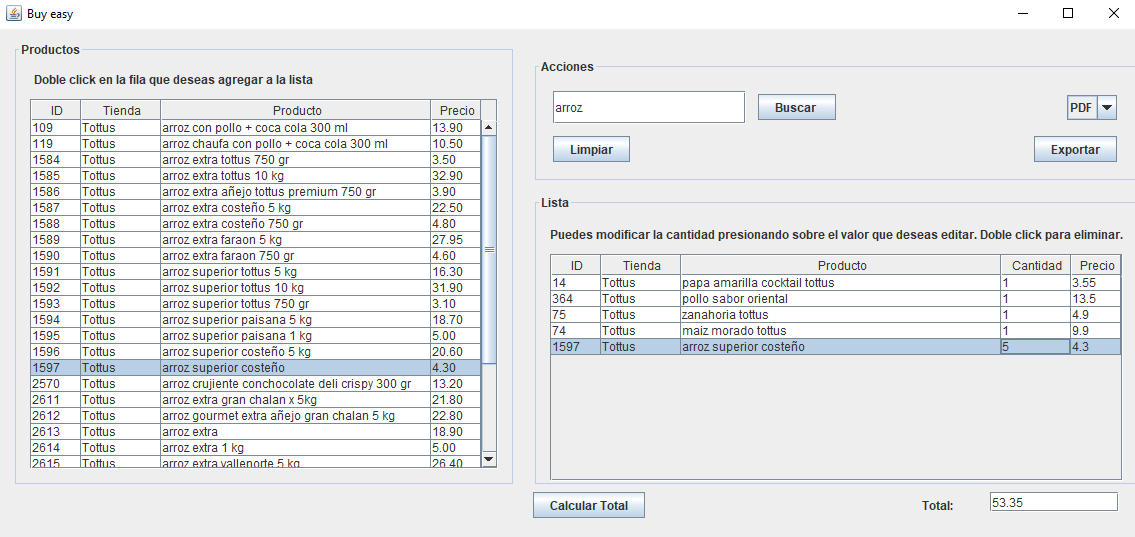
Task: Select row arroz superior tottus 10 kg
Action: [256, 287]
